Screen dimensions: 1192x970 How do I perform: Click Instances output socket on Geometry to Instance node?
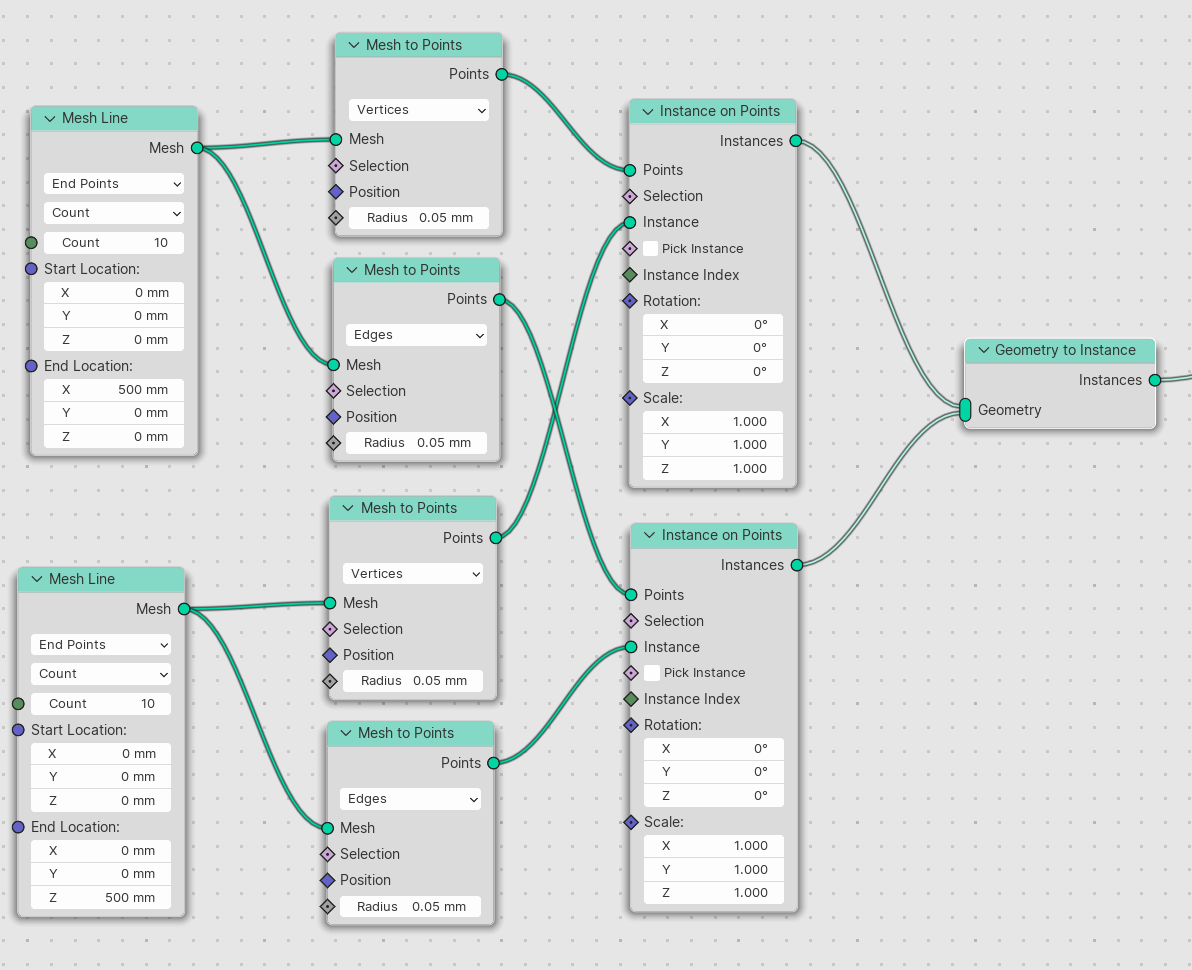click(1155, 380)
